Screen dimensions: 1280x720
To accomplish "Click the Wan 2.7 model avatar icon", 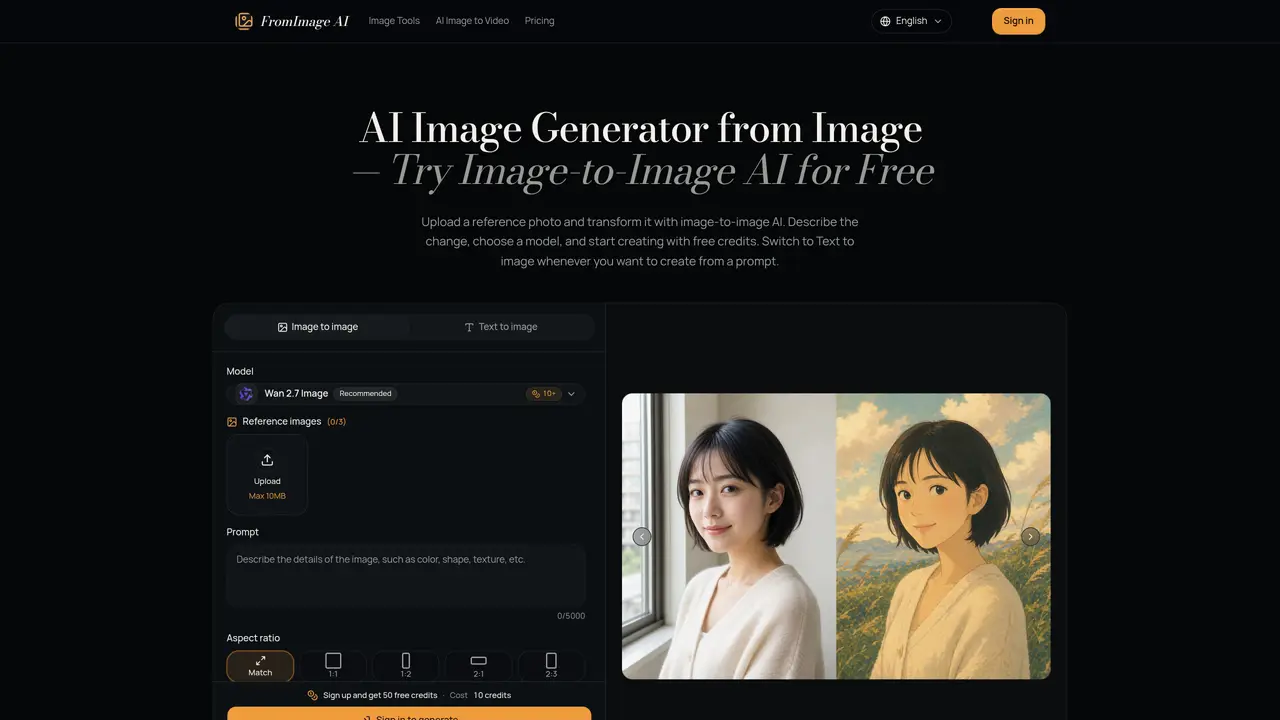I will pyautogui.click(x=246, y=394).
